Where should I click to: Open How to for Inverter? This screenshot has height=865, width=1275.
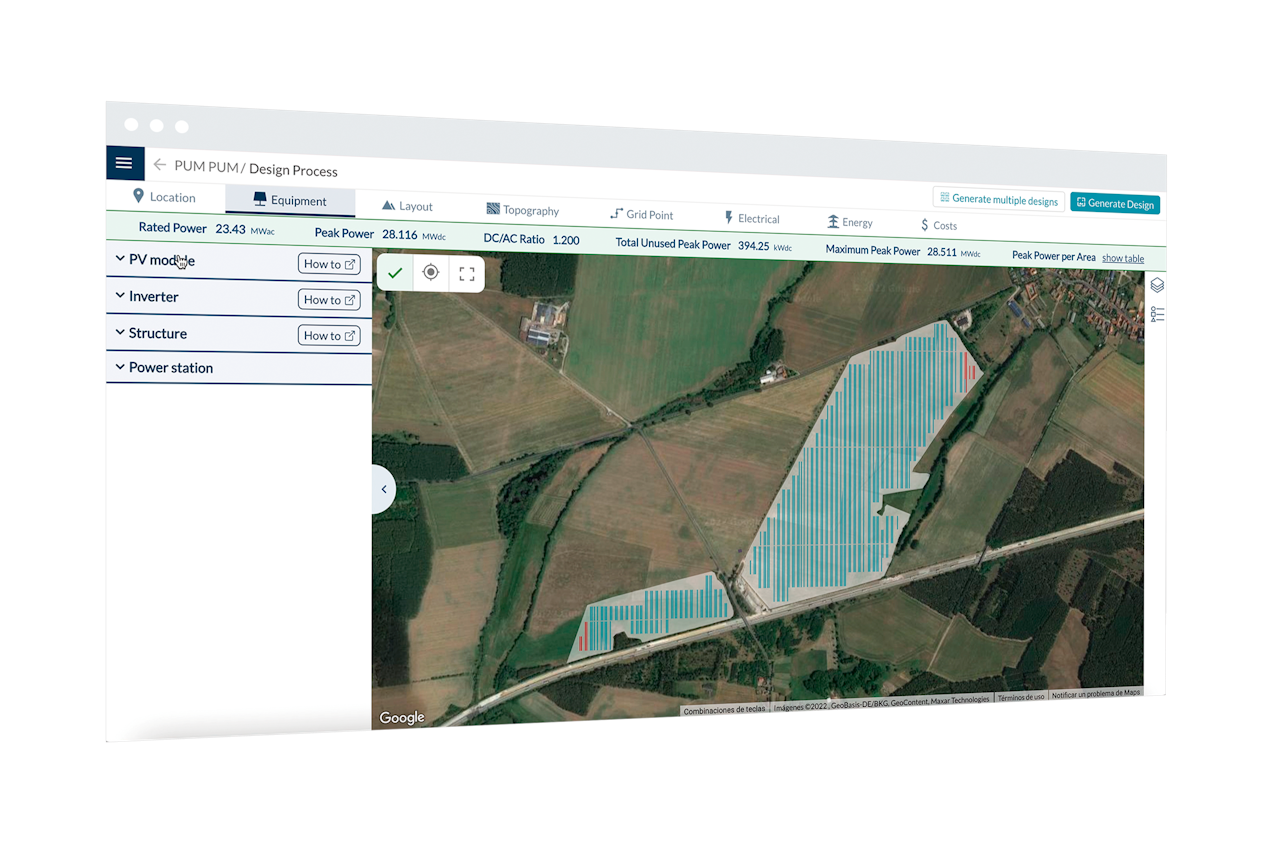[329, 299]
